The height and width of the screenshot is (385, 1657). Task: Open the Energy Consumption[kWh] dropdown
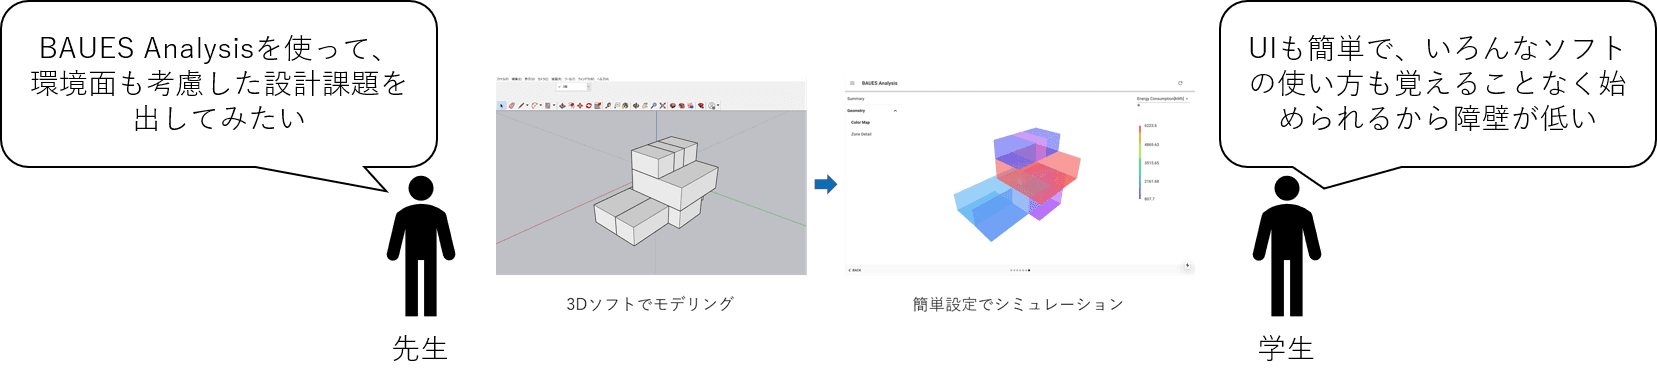coord(1162,99)
